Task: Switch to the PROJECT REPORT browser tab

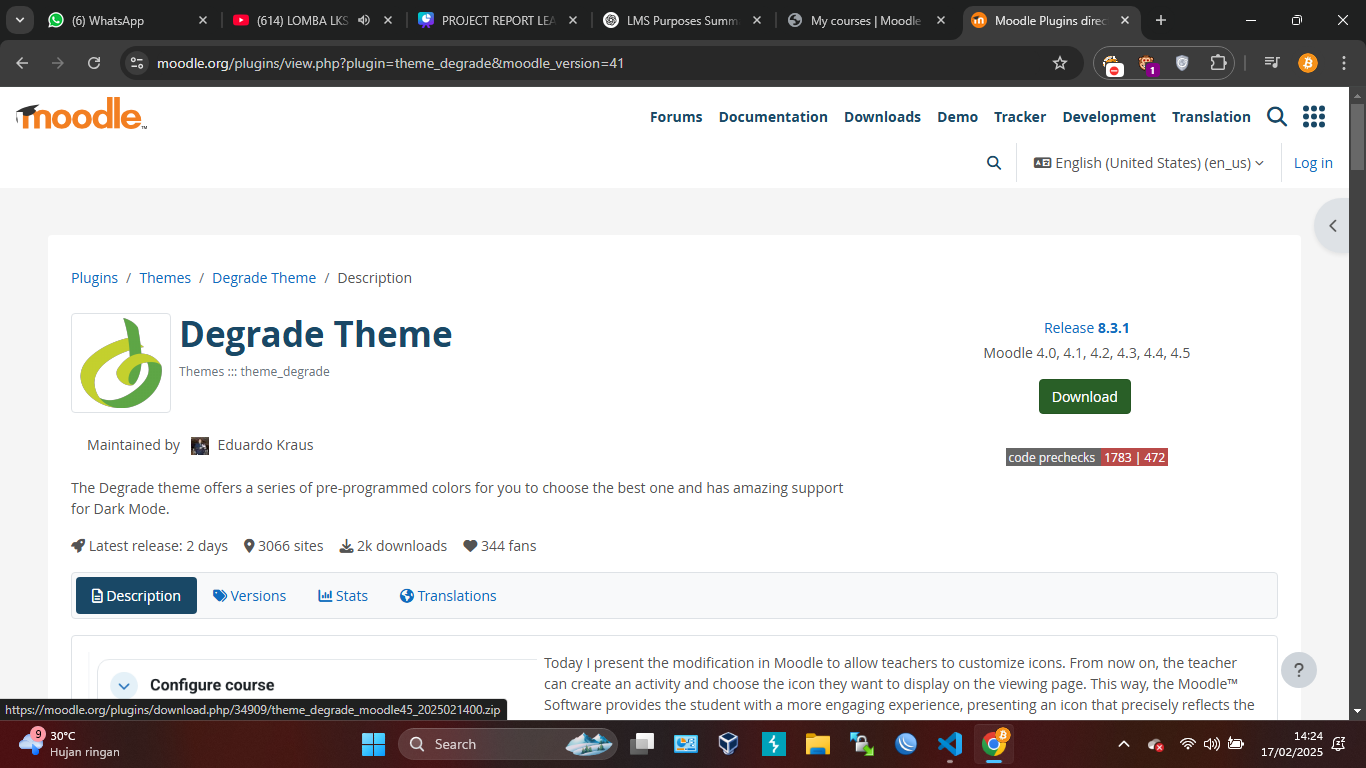Action: point(497,20)
